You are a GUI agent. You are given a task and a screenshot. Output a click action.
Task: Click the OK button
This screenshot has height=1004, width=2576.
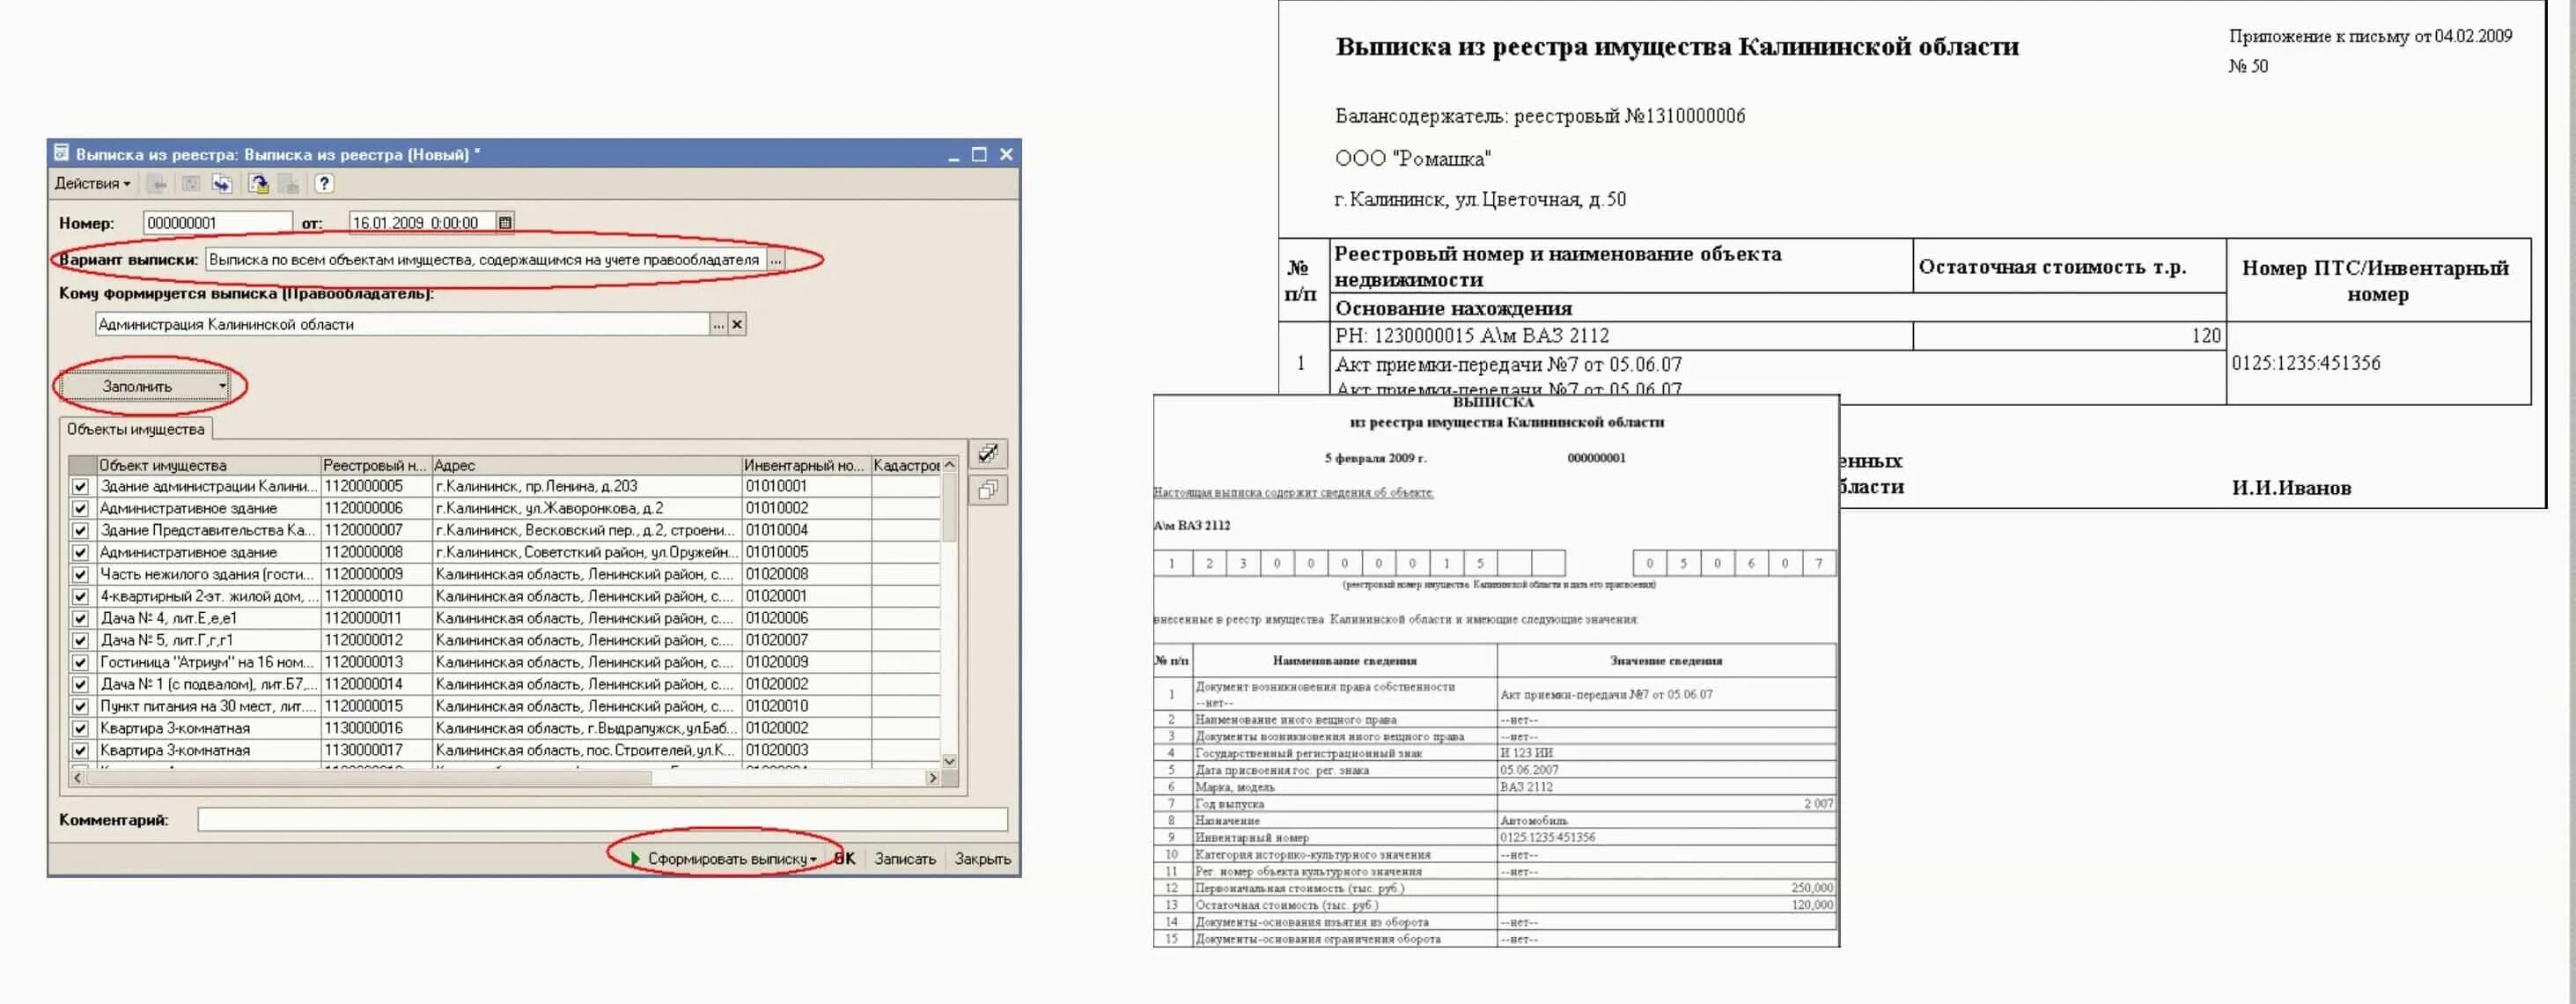(x=845, y=858)
